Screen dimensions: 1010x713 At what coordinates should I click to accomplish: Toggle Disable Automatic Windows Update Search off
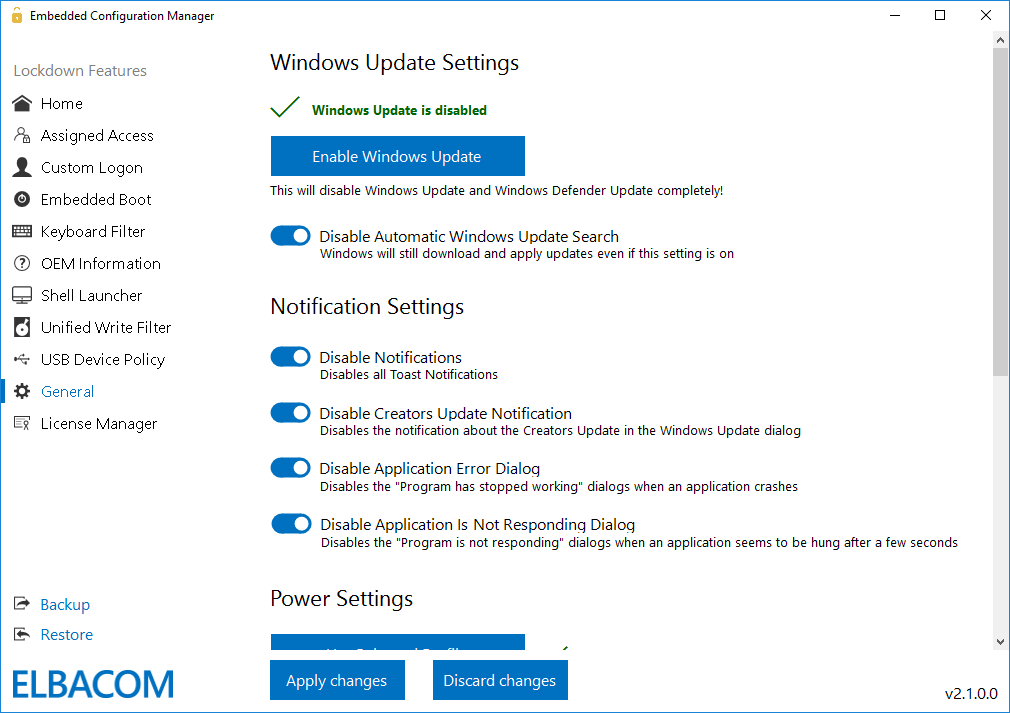[290, 235]
